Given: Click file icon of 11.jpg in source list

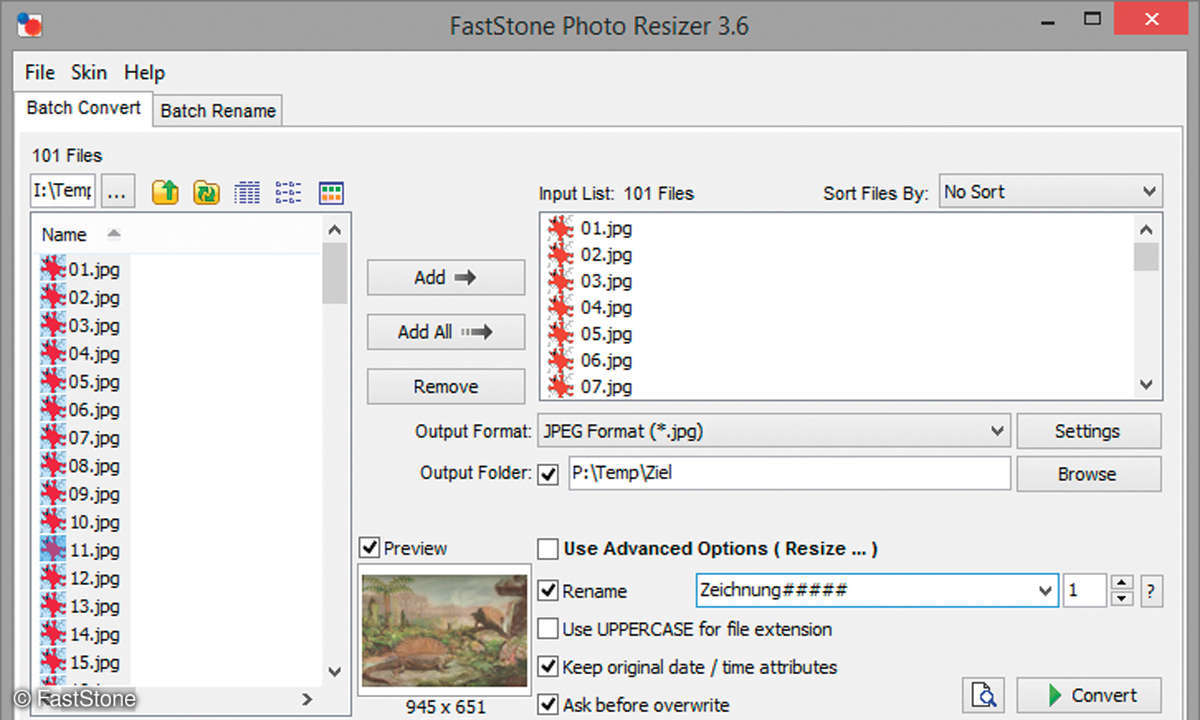Looking at the screenshot, I should click(x=53, y=549).
